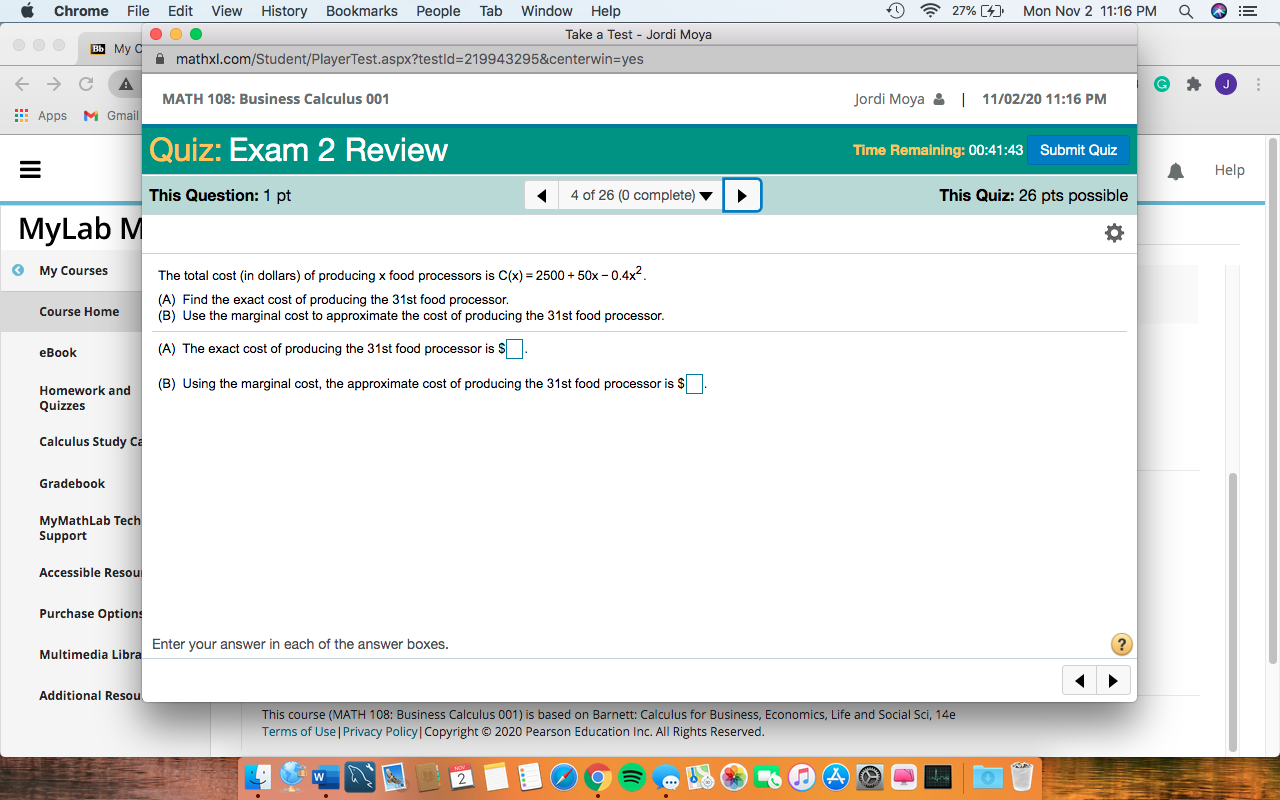The width and height of the screenshot is (1280, 800).
Task: Open eBook in MyLab sidebar
Action: 58,352
